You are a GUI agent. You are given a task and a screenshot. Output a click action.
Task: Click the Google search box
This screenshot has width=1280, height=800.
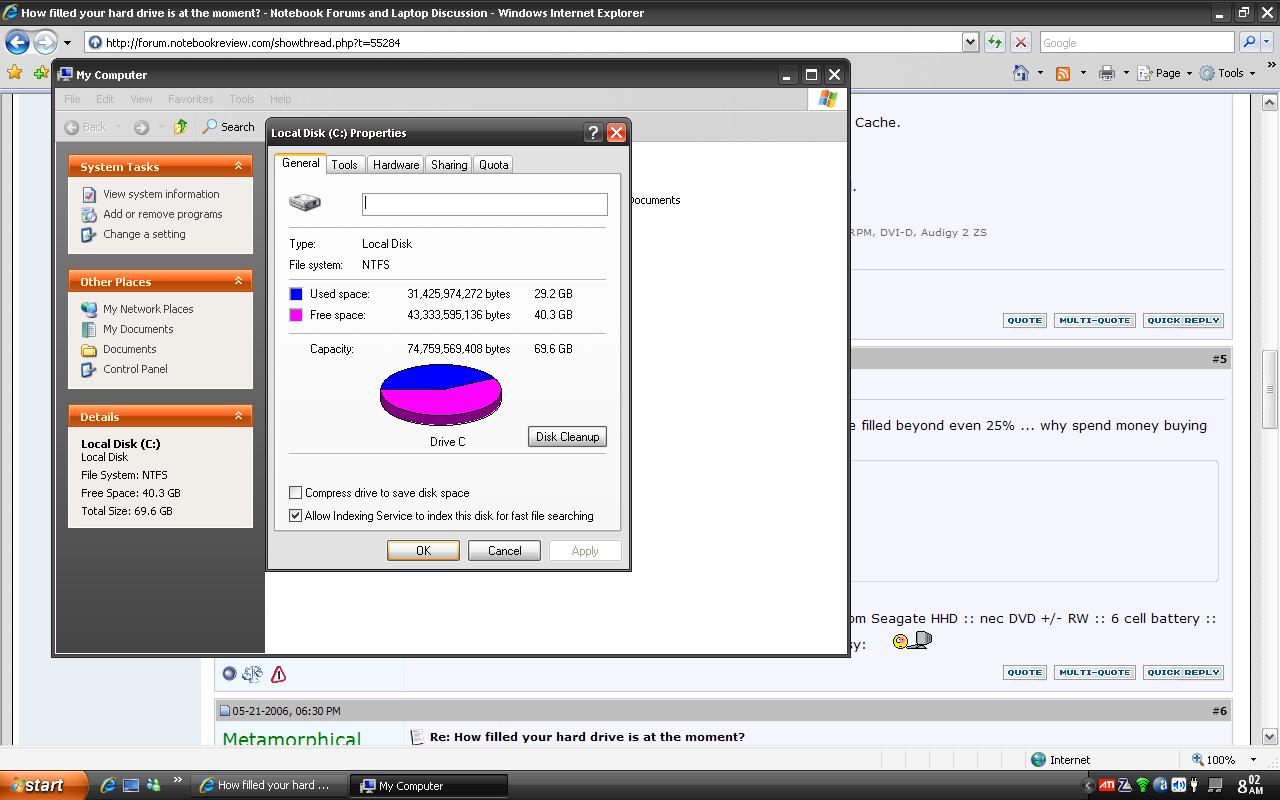tap(1136, 42)
